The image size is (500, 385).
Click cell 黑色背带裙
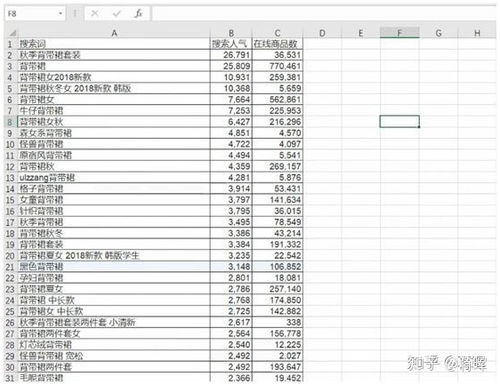[x=114, y=267]
